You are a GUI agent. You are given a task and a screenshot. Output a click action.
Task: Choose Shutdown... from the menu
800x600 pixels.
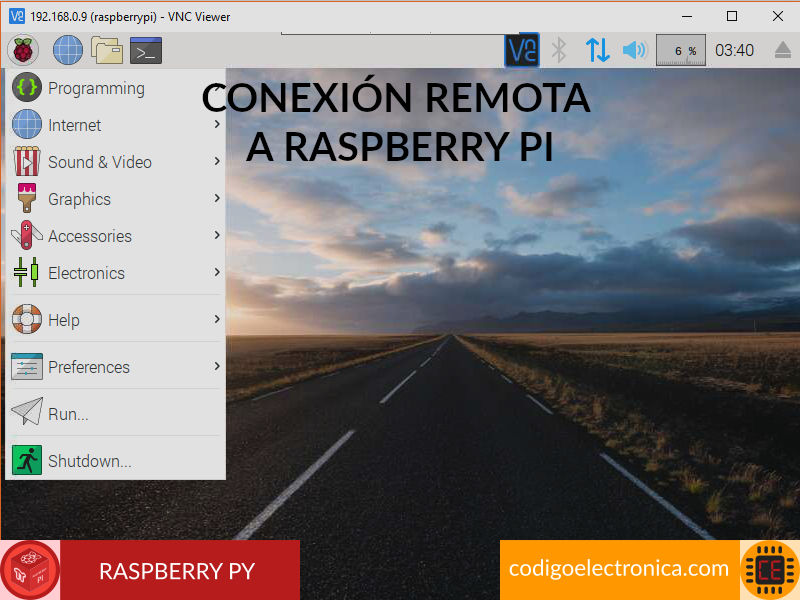coord(116,460)
